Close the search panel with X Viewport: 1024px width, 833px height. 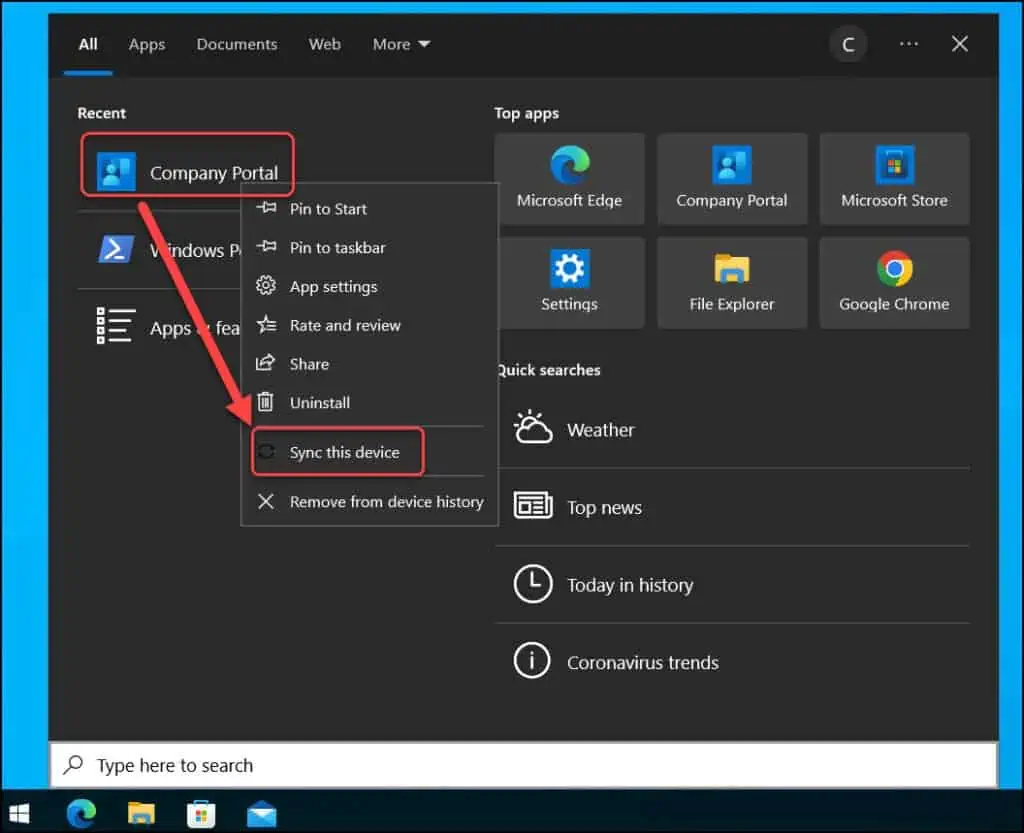tap(959, 44)
